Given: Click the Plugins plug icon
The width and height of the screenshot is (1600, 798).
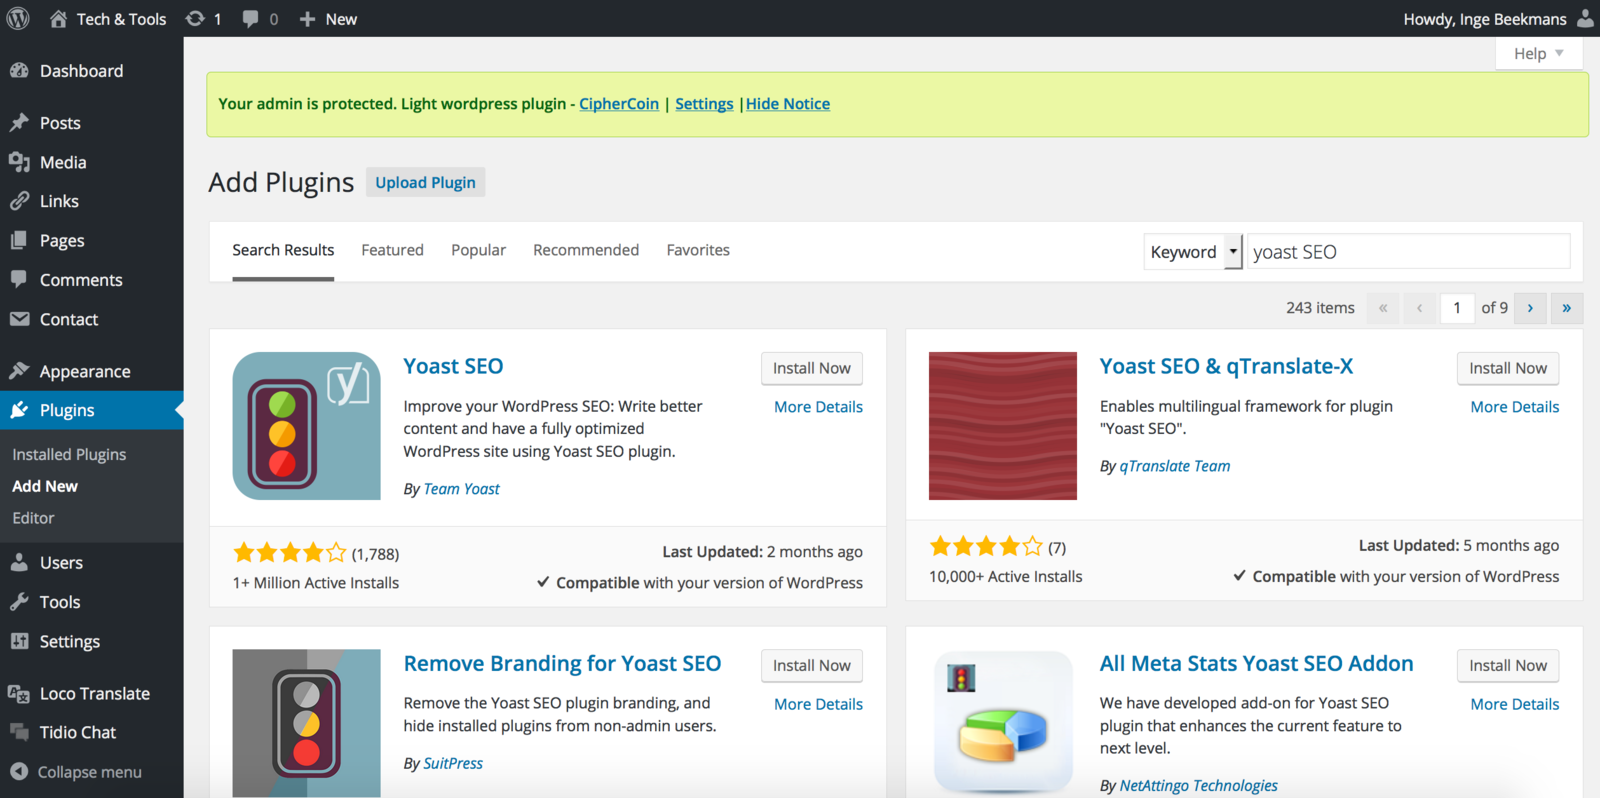Looking at the screenshot, I should coord(19,410).
